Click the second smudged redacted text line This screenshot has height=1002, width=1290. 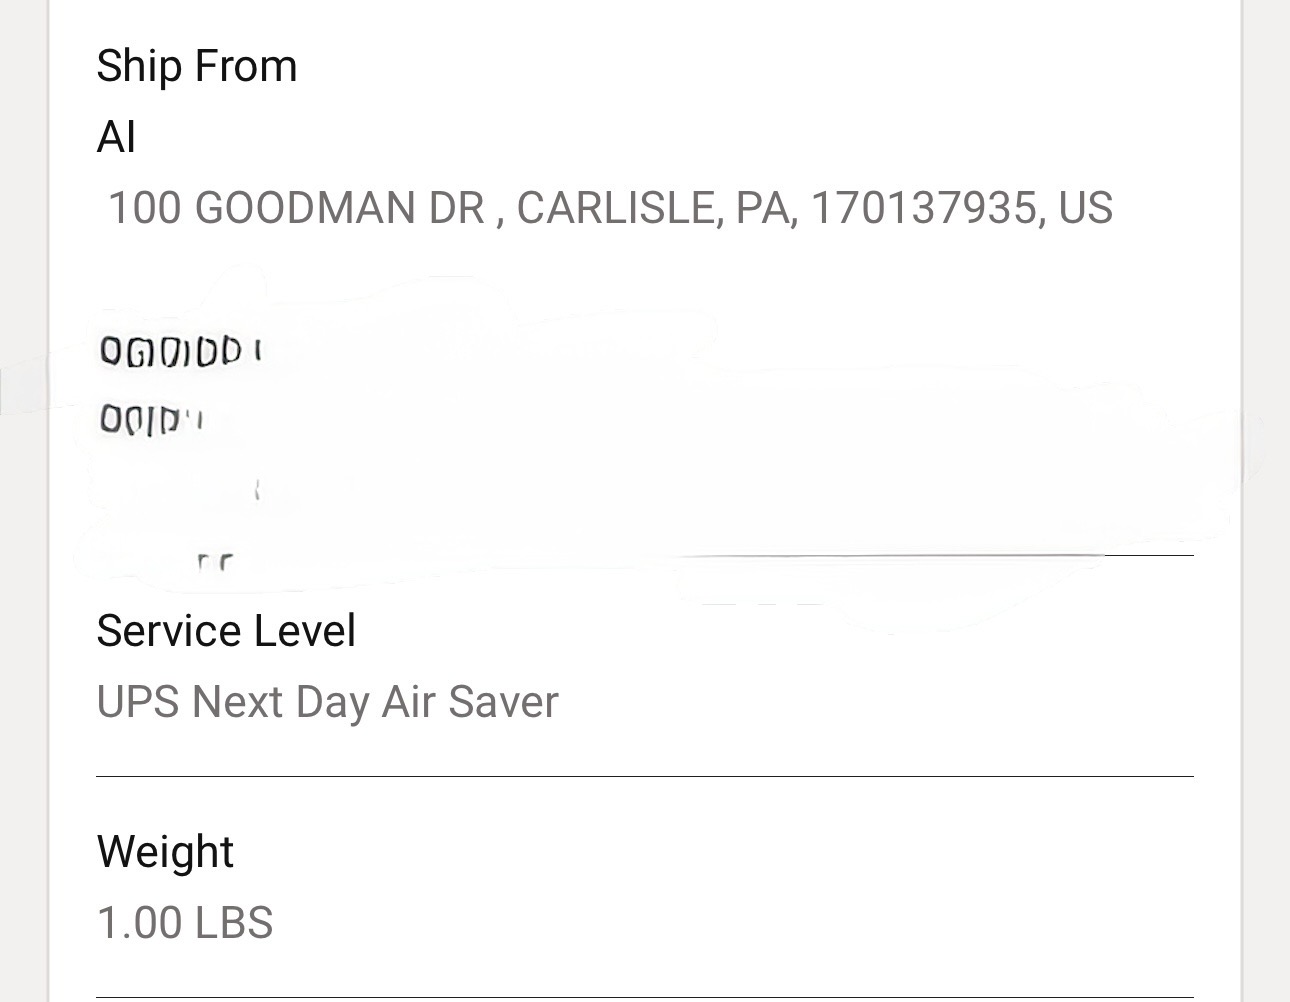150,420
